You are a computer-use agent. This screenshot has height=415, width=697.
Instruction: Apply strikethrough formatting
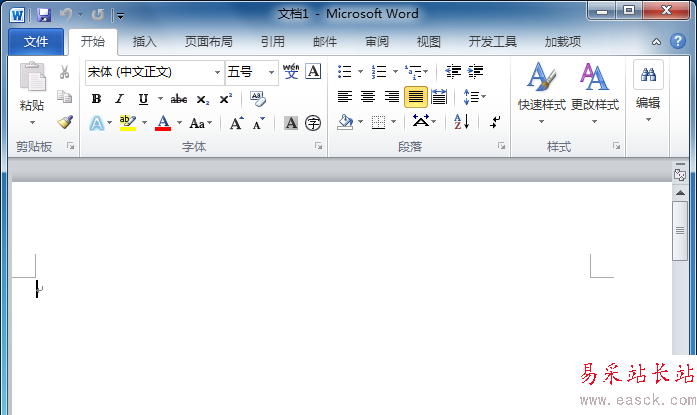point(179,98)
